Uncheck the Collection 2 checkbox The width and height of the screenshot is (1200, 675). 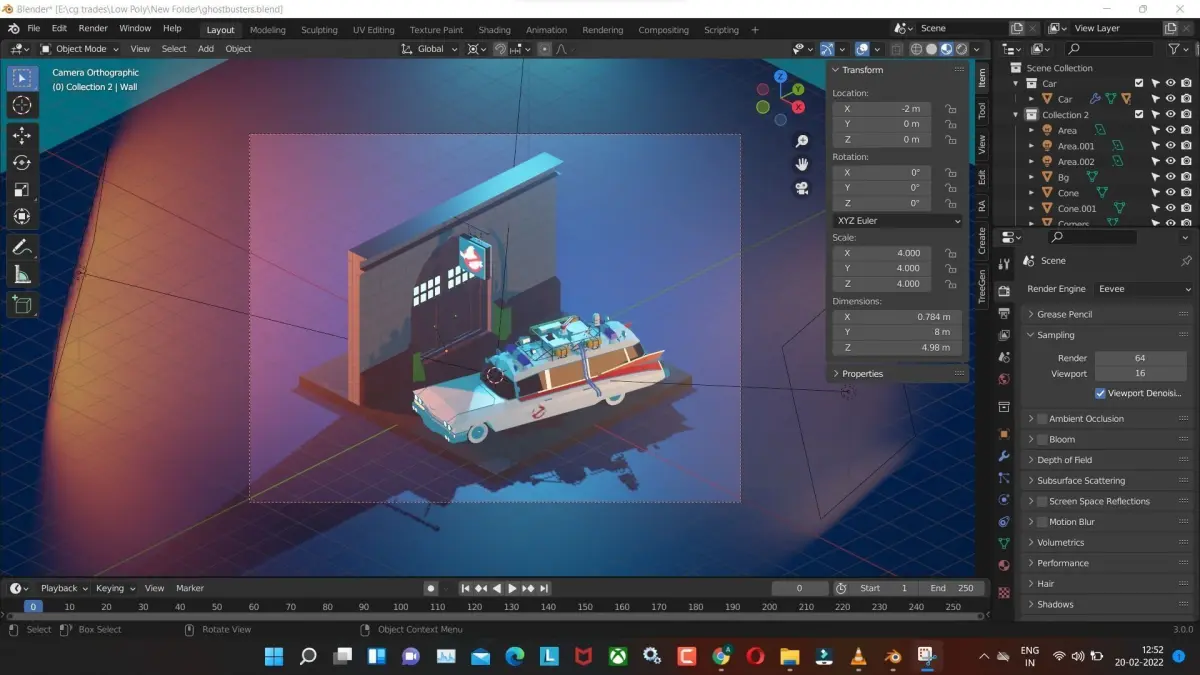coord(1139,115)
